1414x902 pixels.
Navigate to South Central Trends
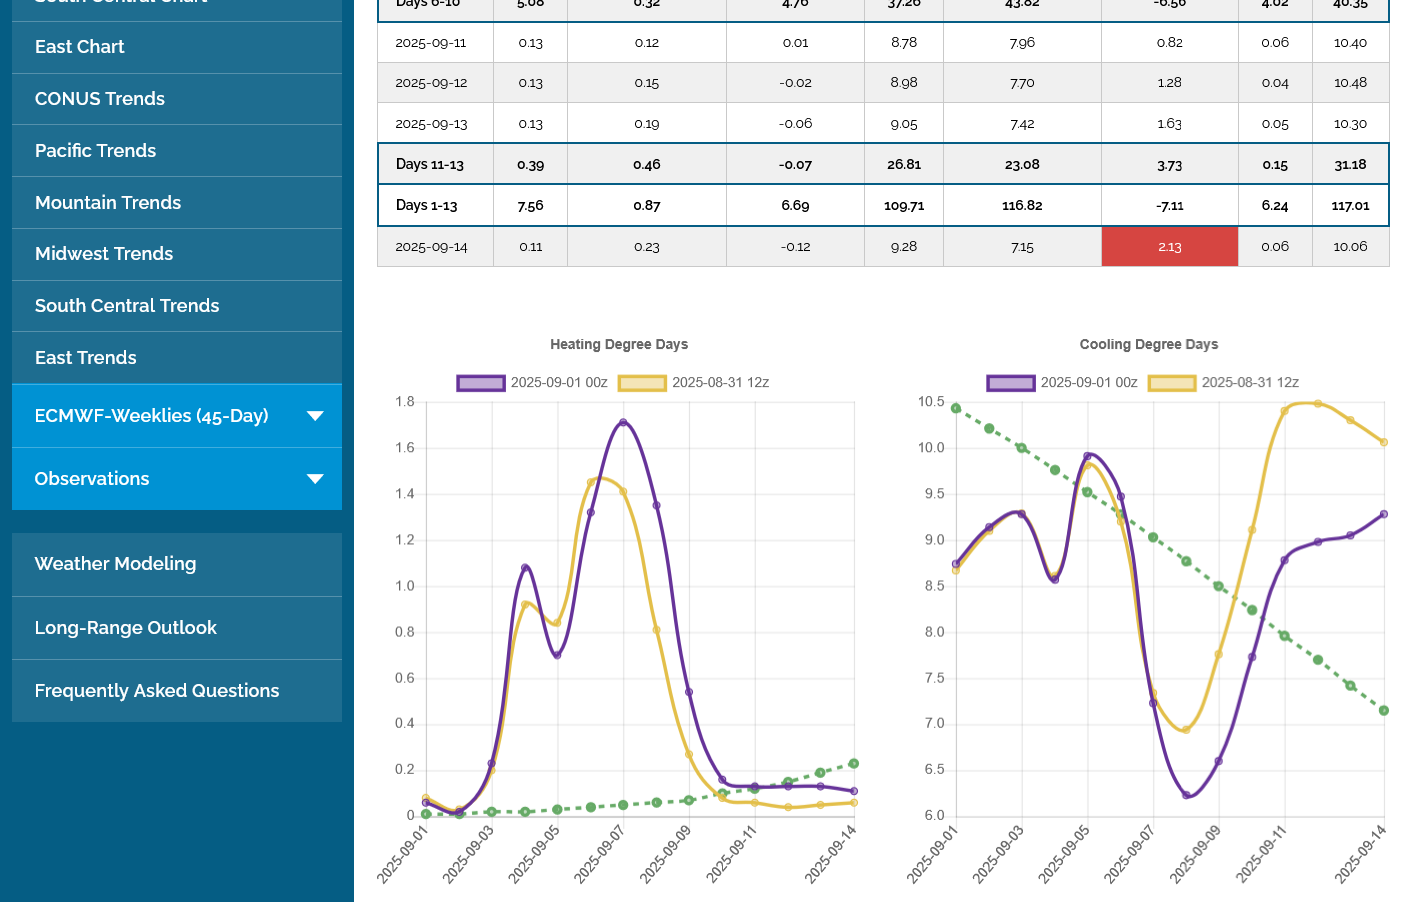tap(127, 306)
